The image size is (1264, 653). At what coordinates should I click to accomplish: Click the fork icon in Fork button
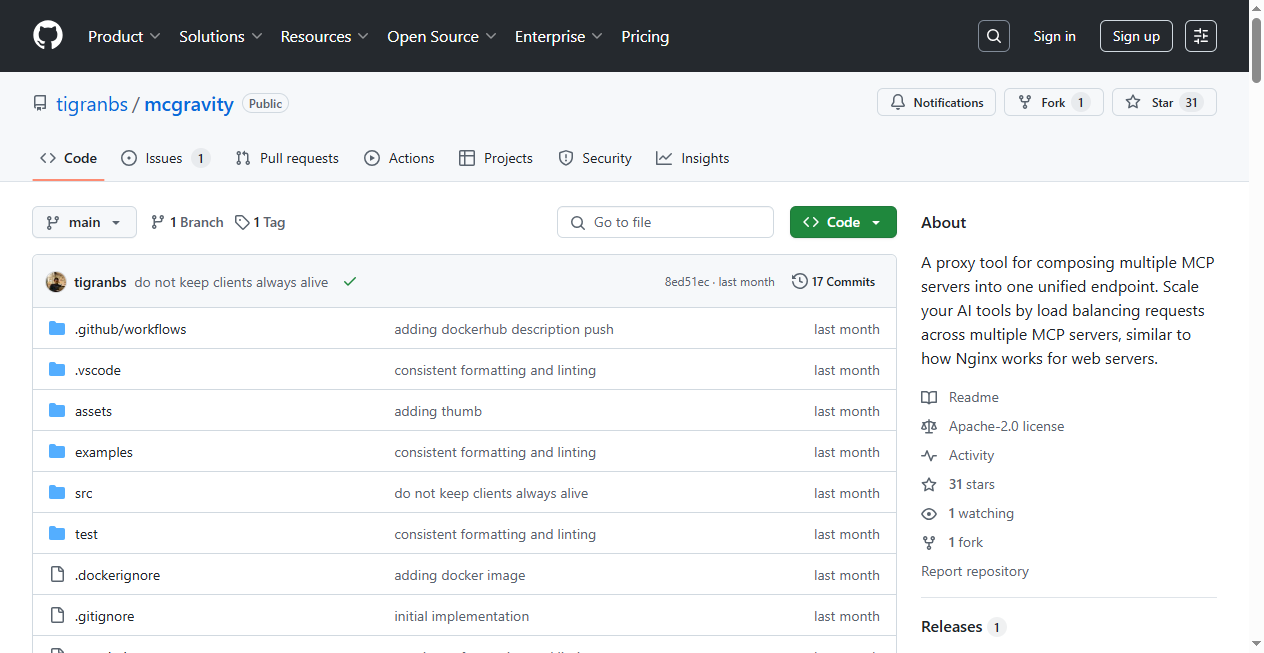1025,102
